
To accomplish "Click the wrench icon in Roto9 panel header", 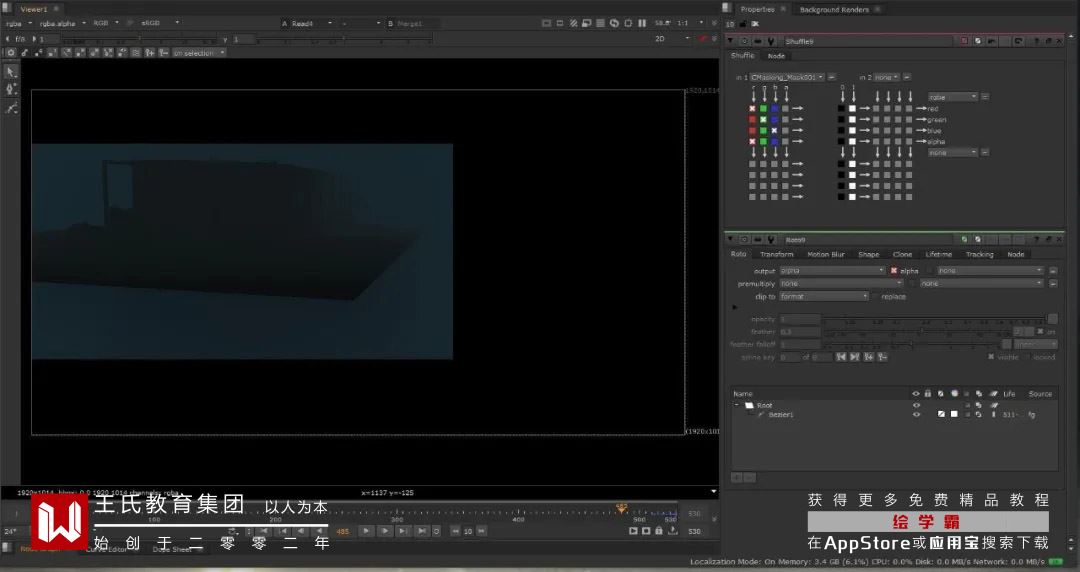I will 771,239.
